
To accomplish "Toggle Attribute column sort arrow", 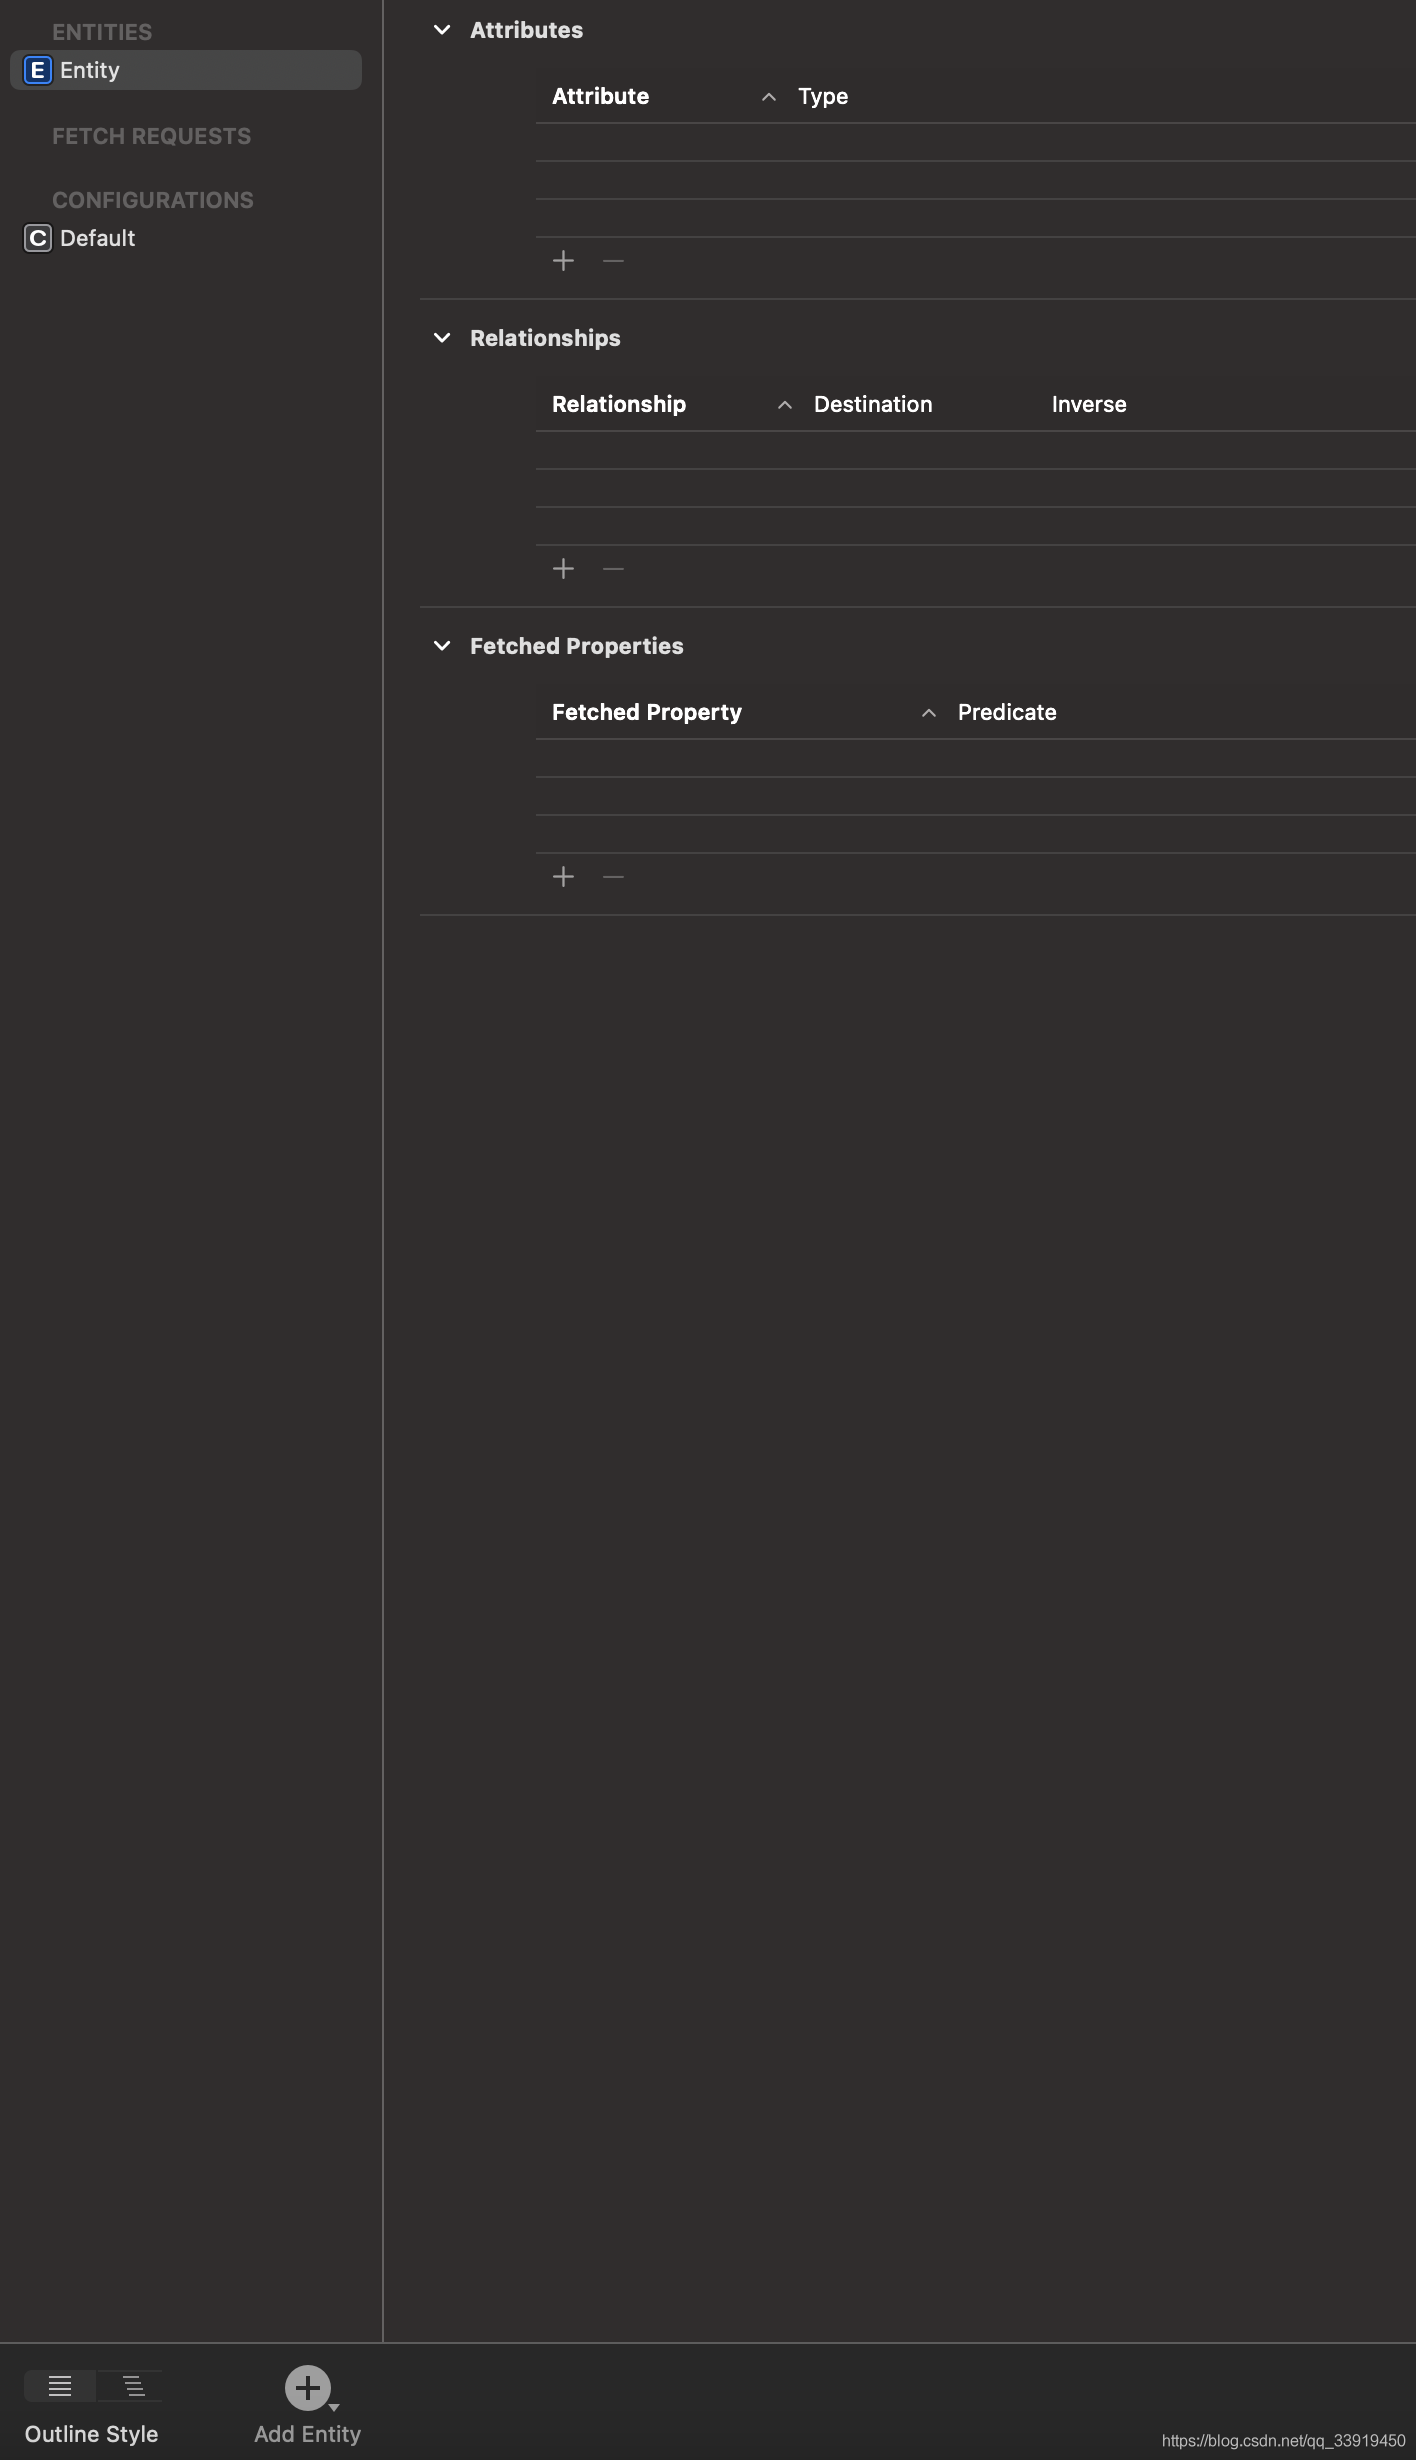I will tap(768, 97).
